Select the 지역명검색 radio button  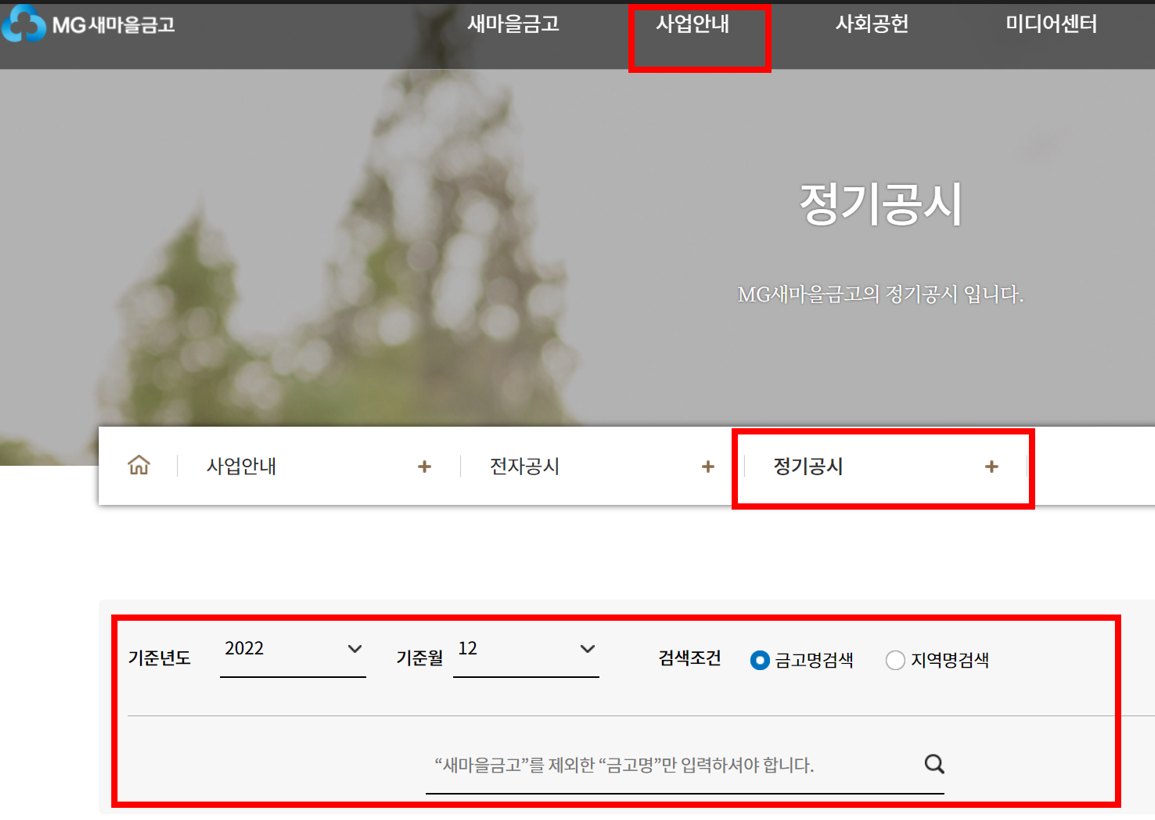[895, 660]
